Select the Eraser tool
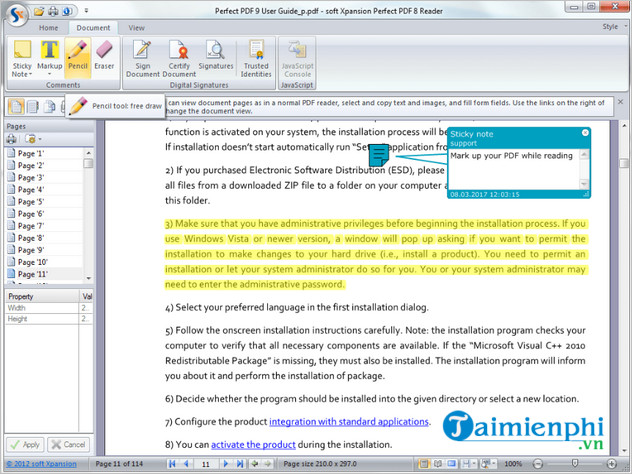Image resolution: width=632 pixels, height=474 pixels. pos(104,55)
